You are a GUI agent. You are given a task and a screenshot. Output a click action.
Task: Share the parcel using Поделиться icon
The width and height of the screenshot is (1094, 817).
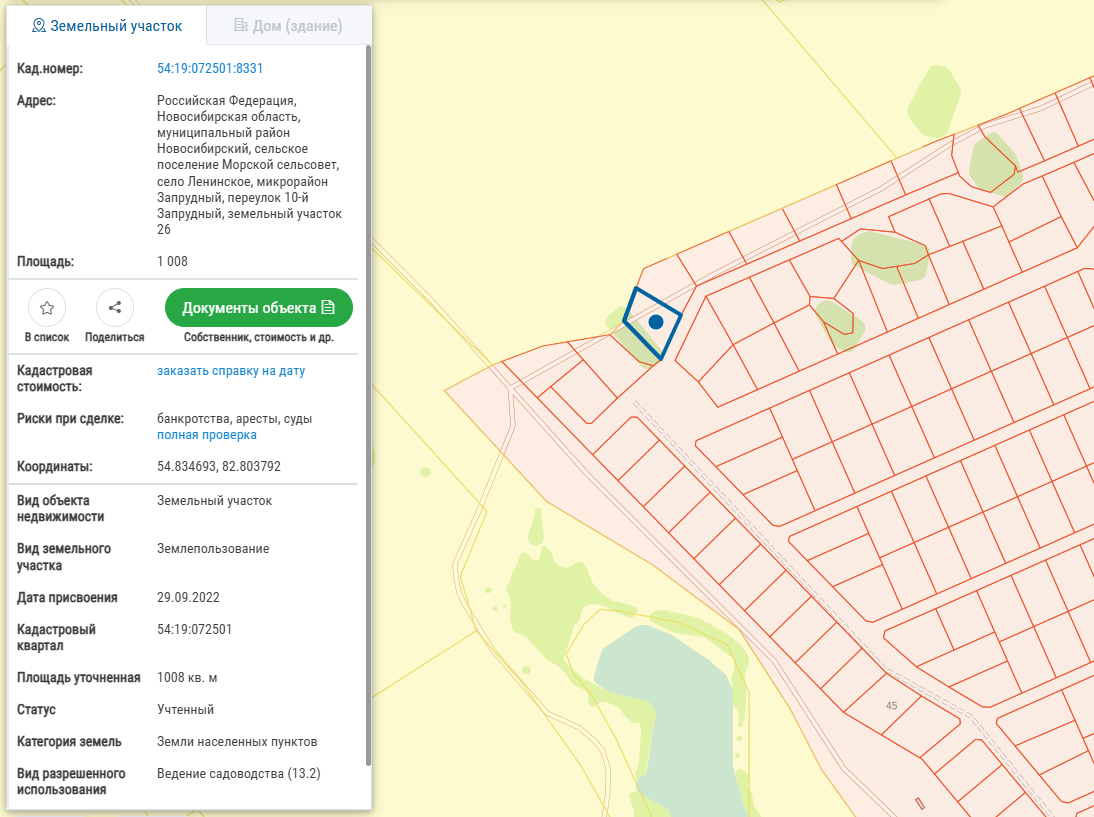pos(115,308)
